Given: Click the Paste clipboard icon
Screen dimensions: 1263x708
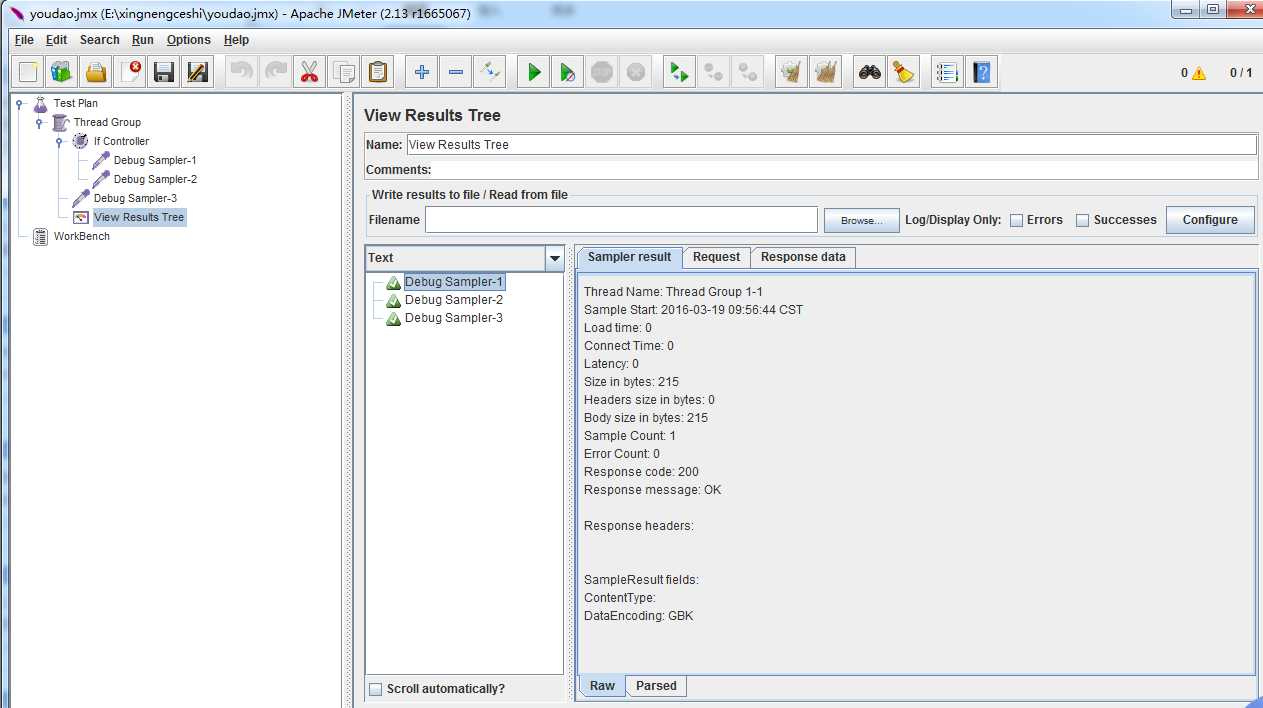Looking at the screenshot, I should (378, 72).
